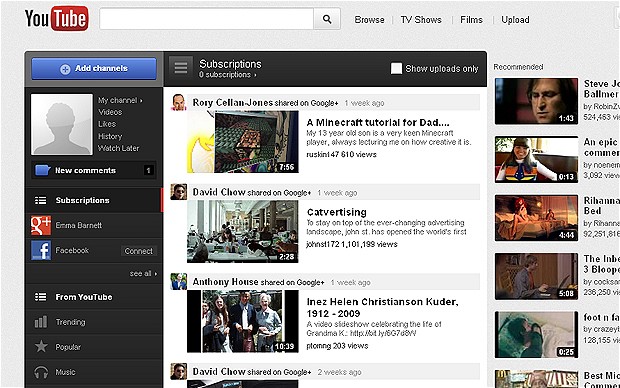Play recommended thumbnail with 0:25 duration

536,335
